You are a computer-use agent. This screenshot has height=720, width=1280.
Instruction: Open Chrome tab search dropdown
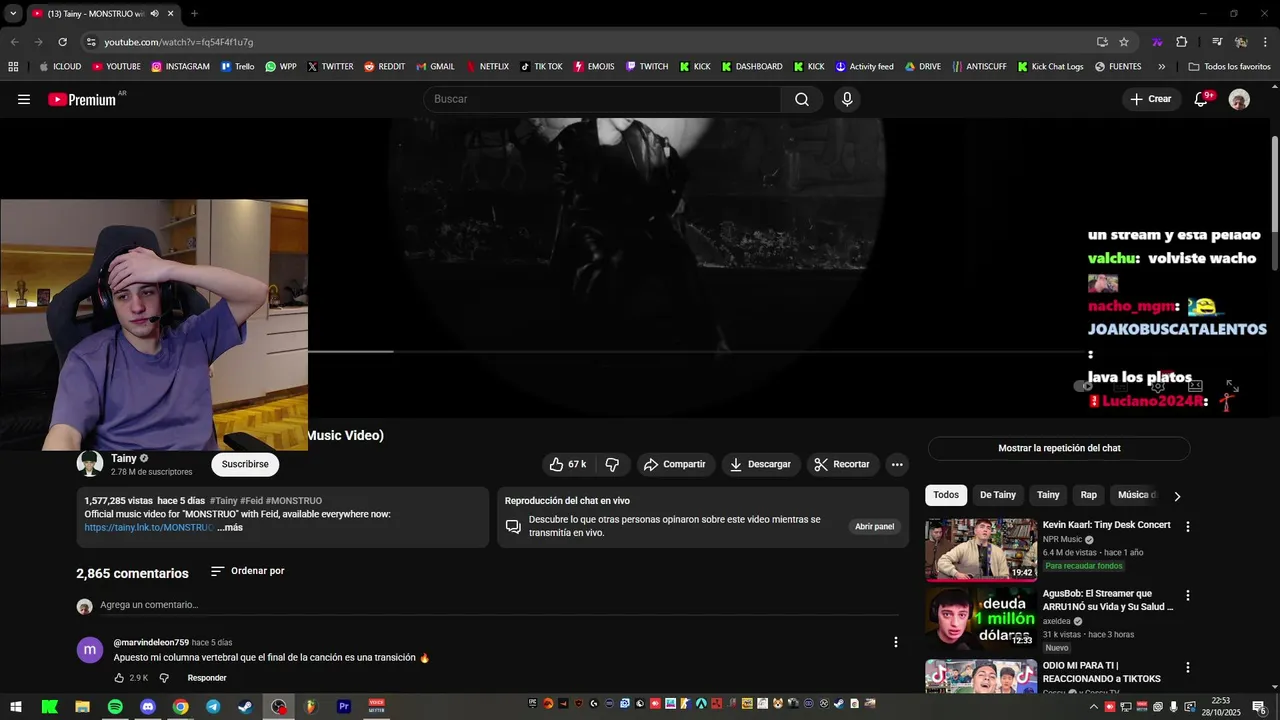pos(13,13)
